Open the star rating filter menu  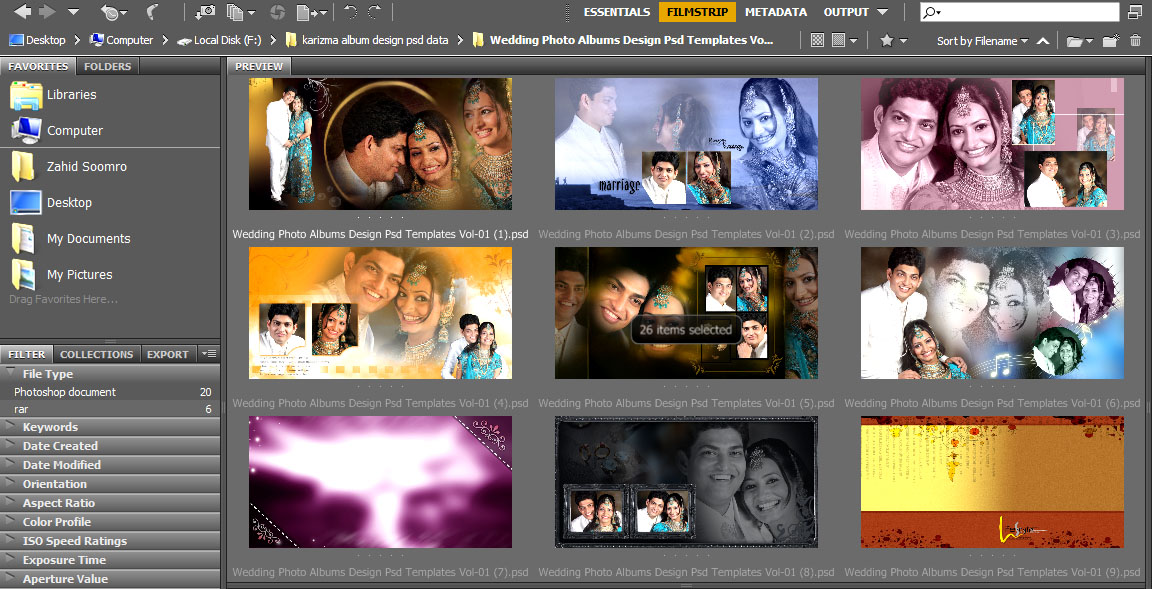[893, 40]
